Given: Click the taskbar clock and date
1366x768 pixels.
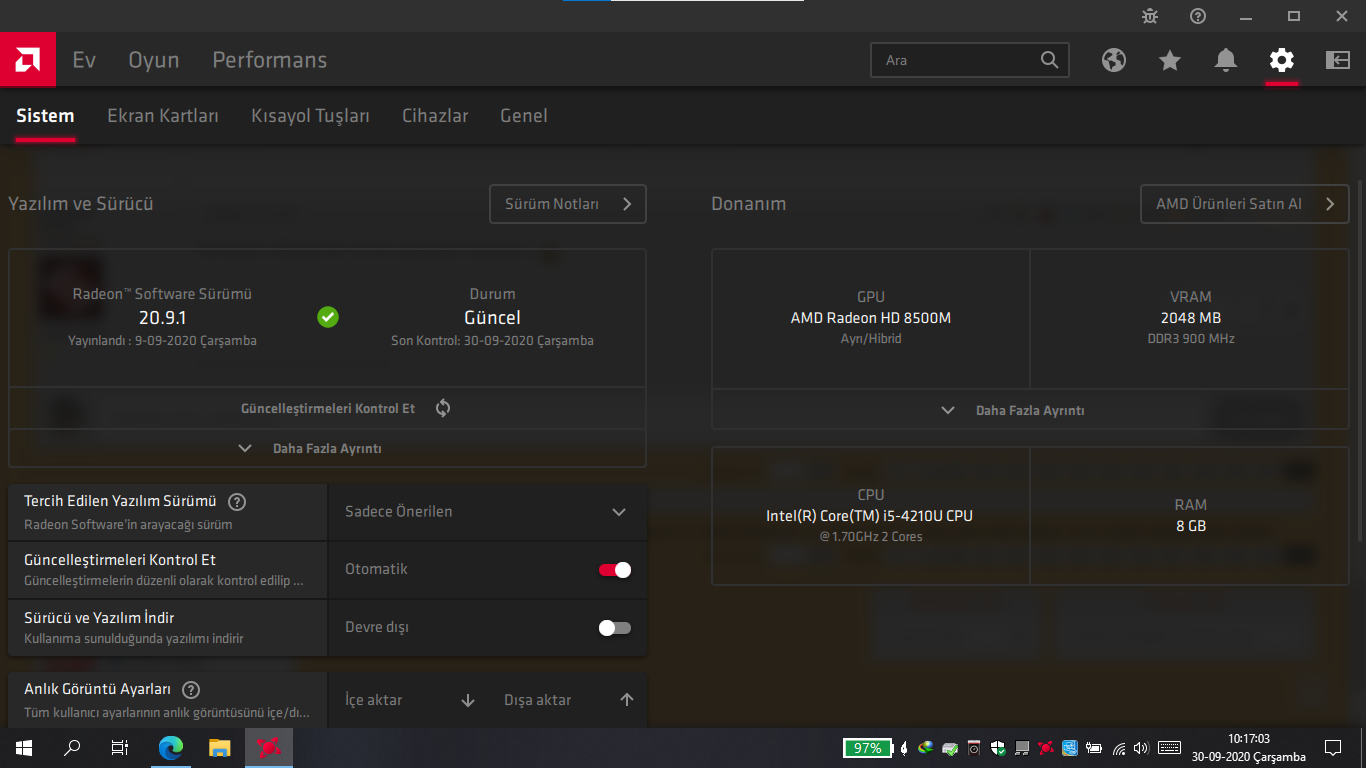Looking at the screenshot, I should click(x=1249, y=748).
